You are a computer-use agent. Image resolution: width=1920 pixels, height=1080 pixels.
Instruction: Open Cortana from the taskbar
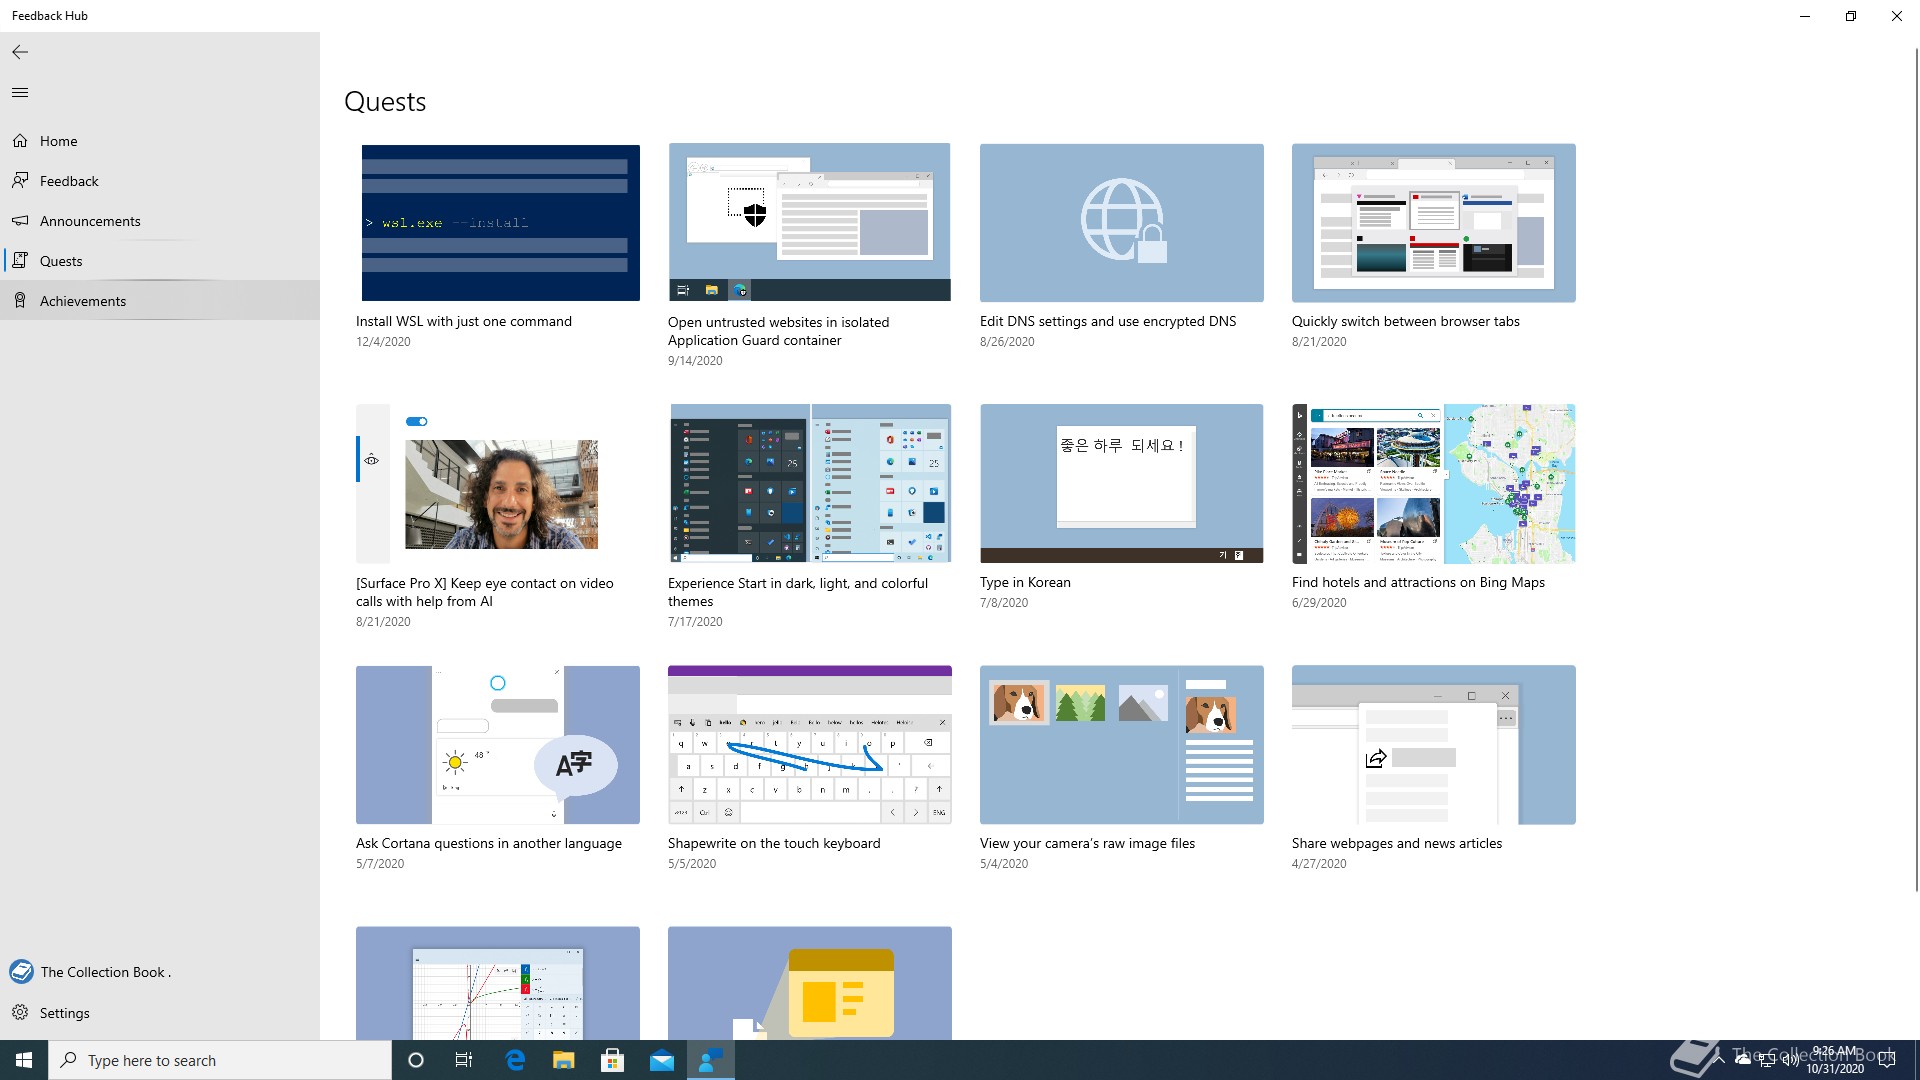pos(416,1060)
